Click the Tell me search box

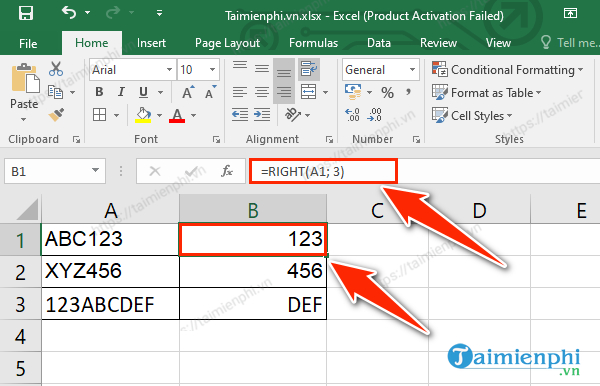click(570, 42)
